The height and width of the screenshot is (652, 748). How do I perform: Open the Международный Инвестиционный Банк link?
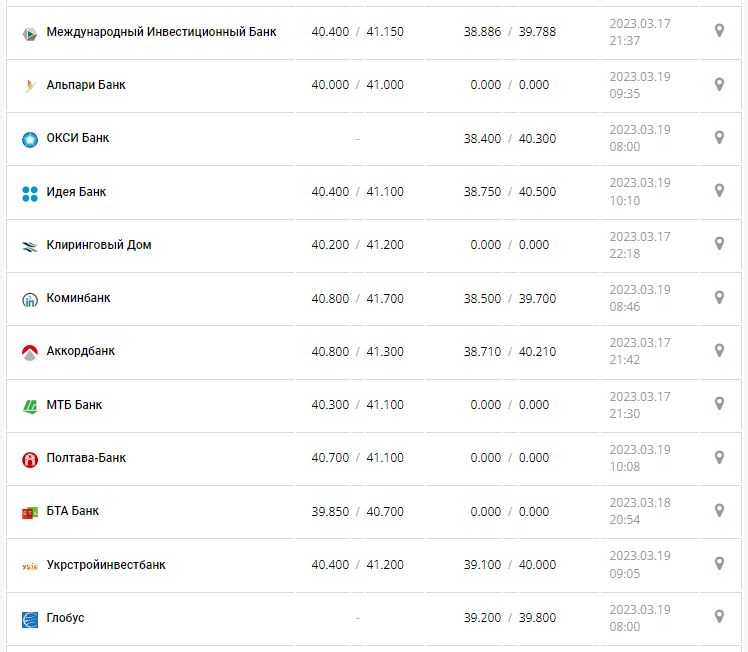161,32
